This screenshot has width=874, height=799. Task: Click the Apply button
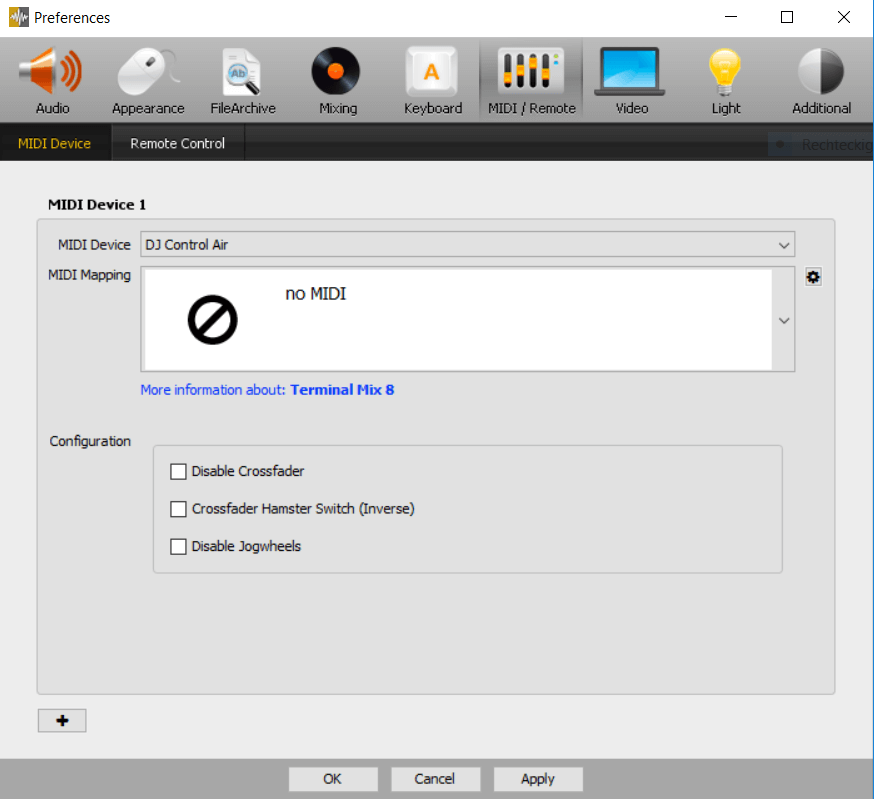[537, 779]
